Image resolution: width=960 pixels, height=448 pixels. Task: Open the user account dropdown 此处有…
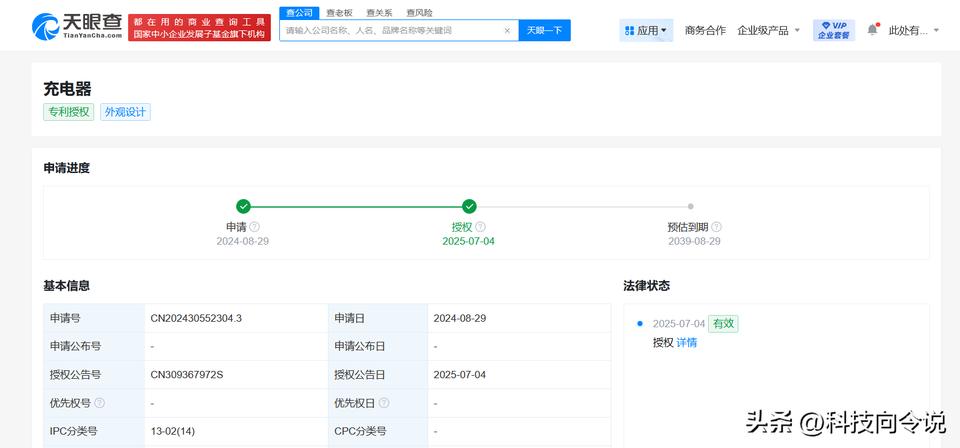tap(913, 30)
